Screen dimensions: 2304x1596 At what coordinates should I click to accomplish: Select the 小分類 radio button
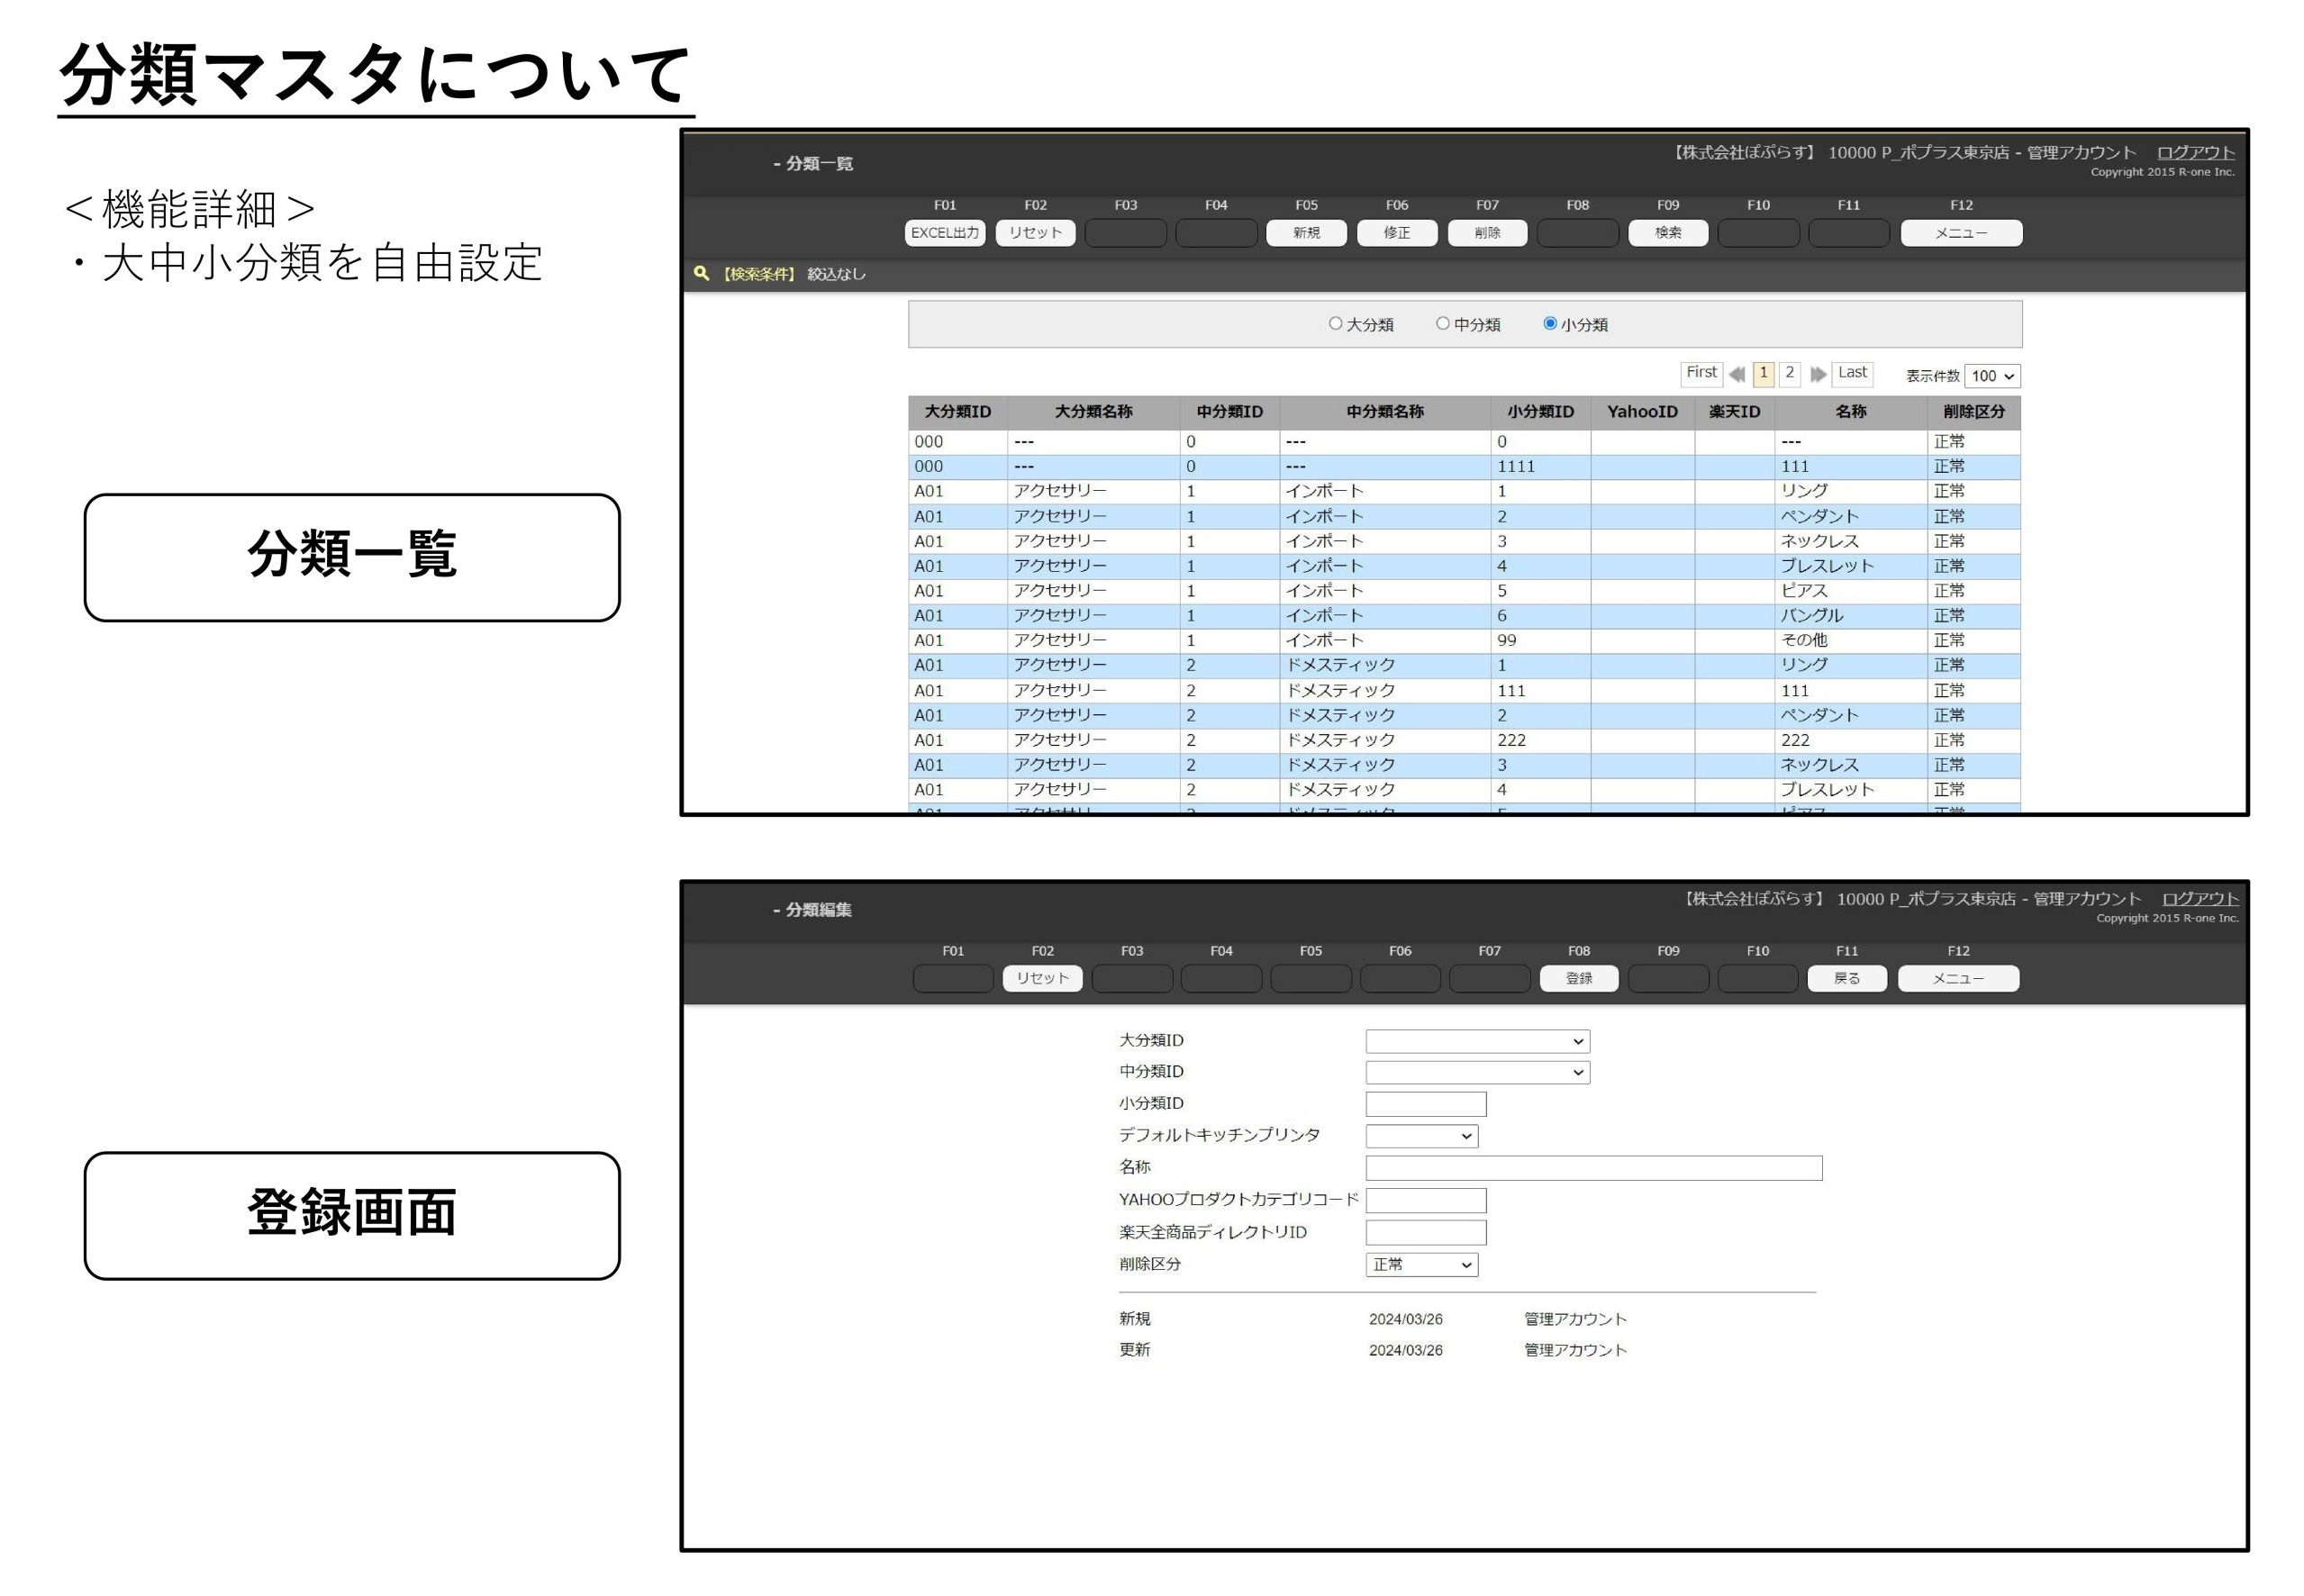coord(1549,323)
